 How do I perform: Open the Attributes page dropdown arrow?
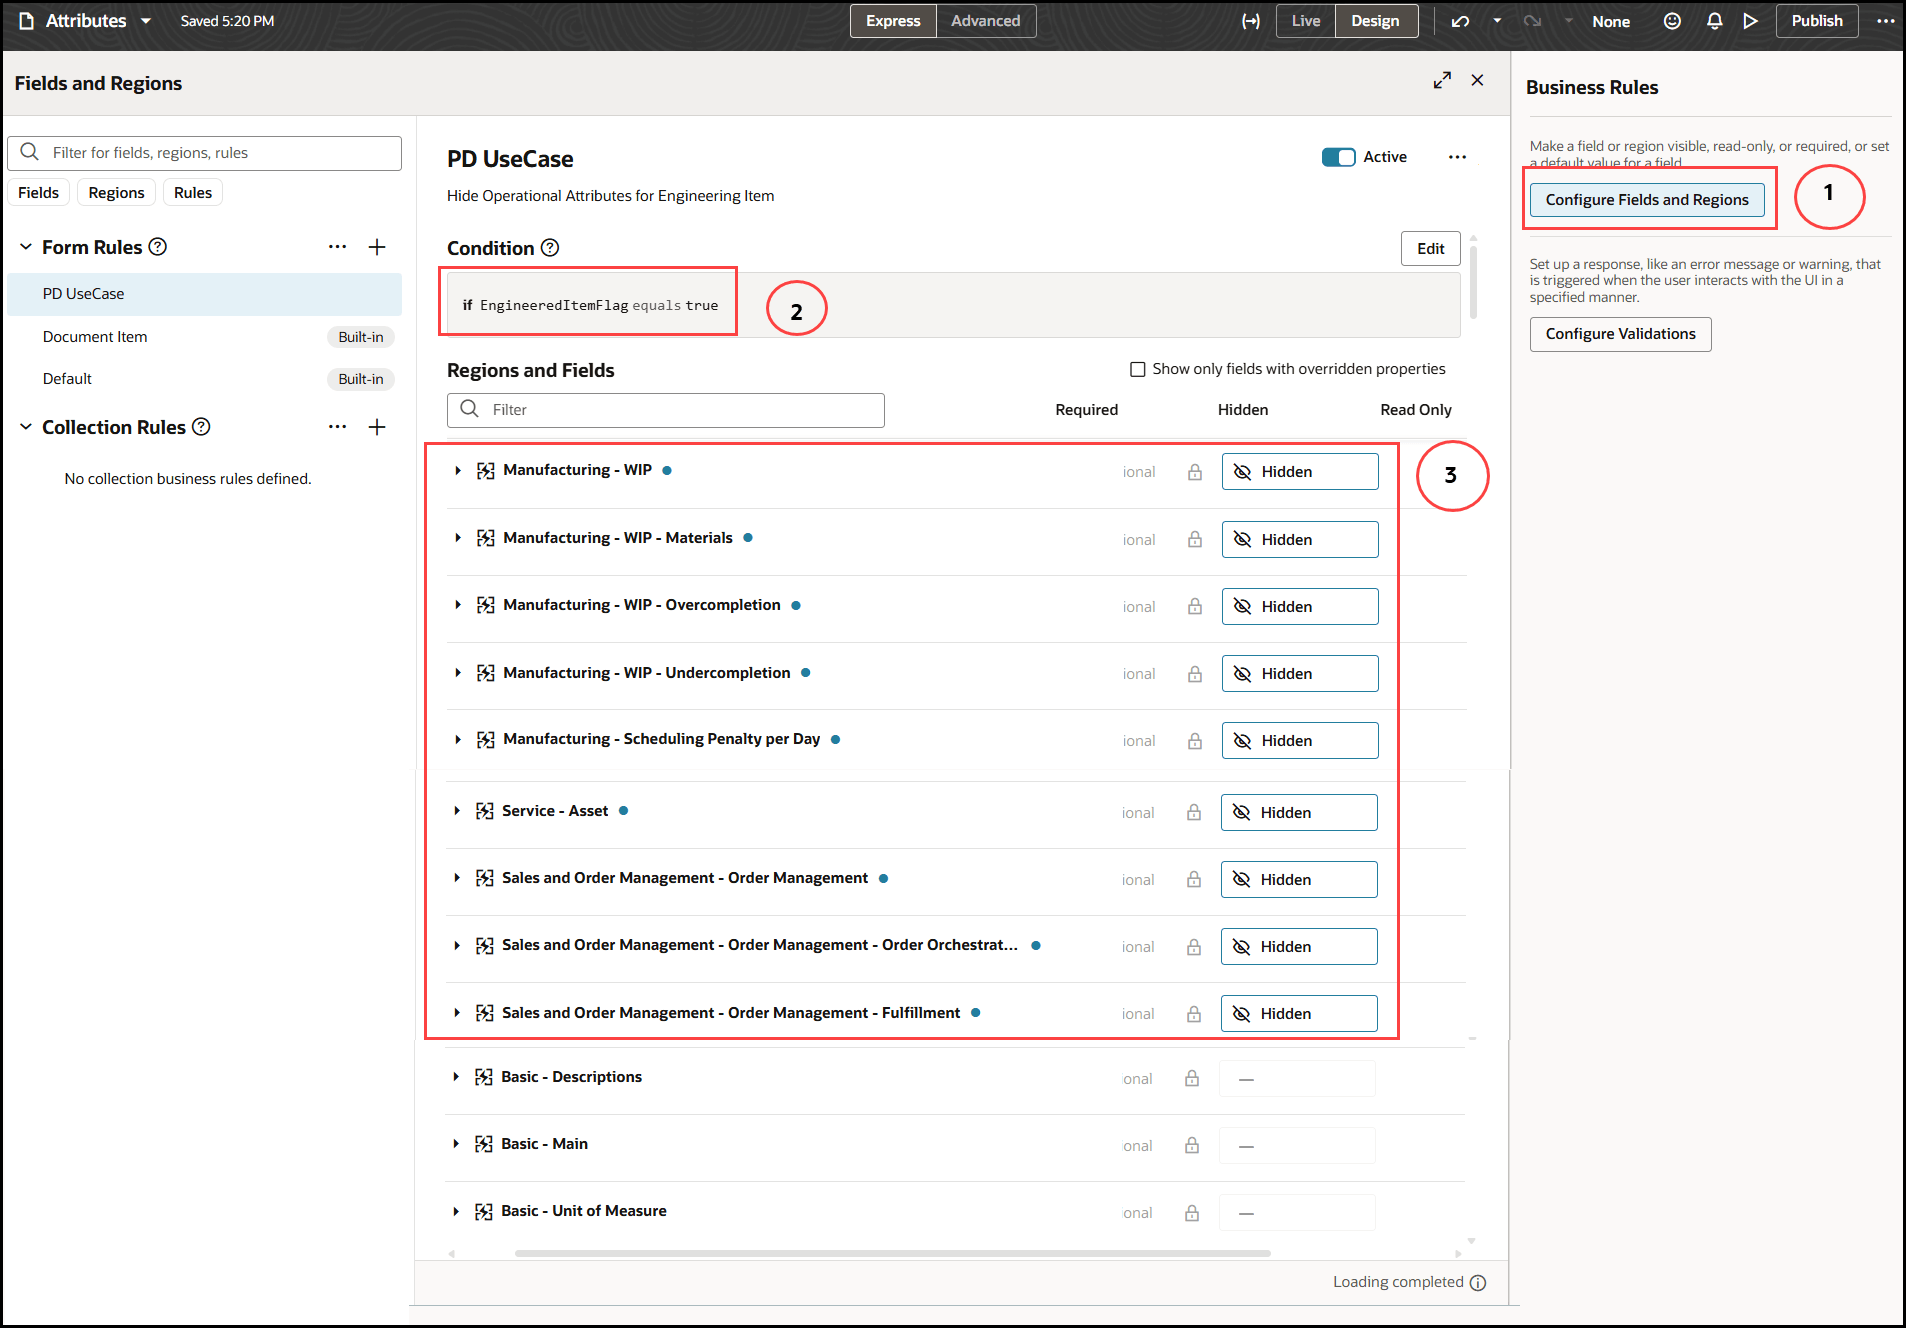coord(146,21)
